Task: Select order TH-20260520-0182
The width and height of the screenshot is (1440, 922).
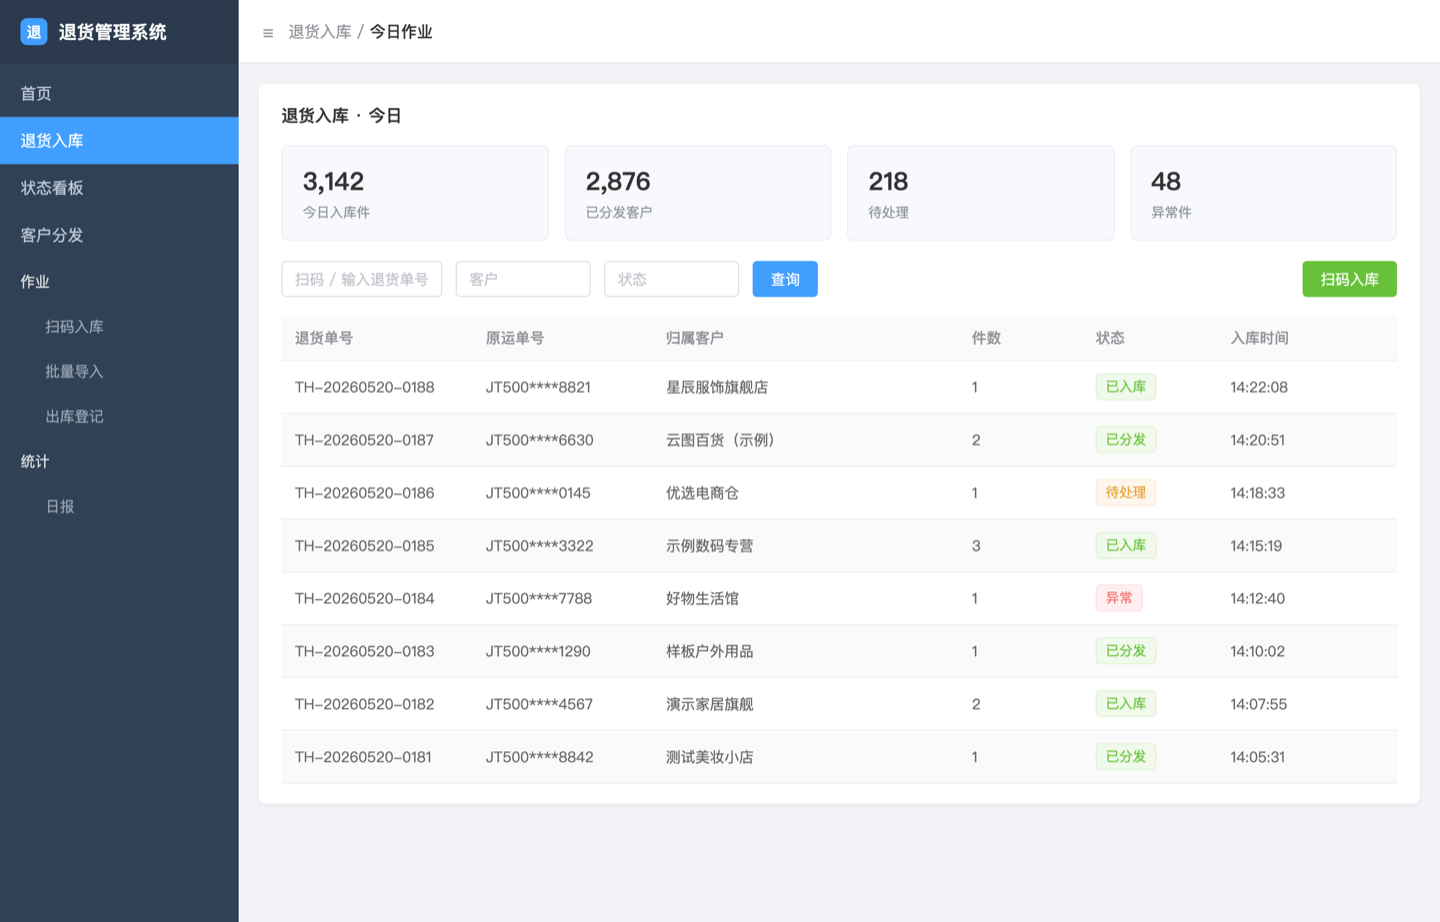Action: (365, 704)
